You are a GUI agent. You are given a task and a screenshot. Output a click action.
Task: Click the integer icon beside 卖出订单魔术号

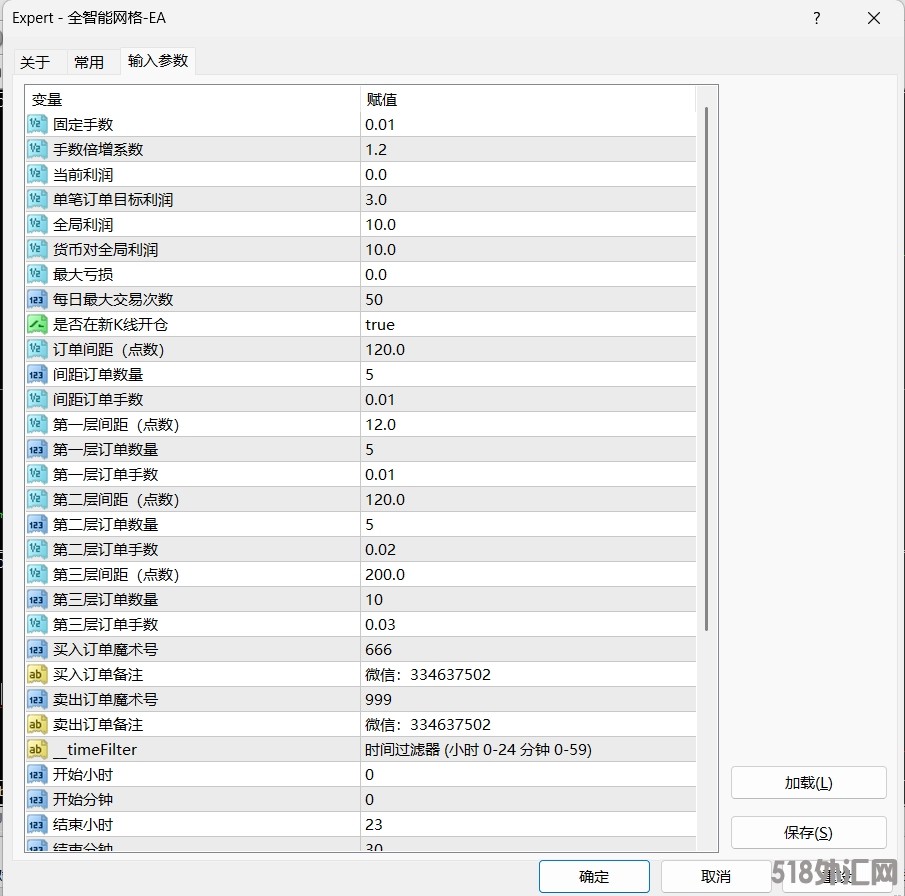pyautogui.click(x=38, y=699)
